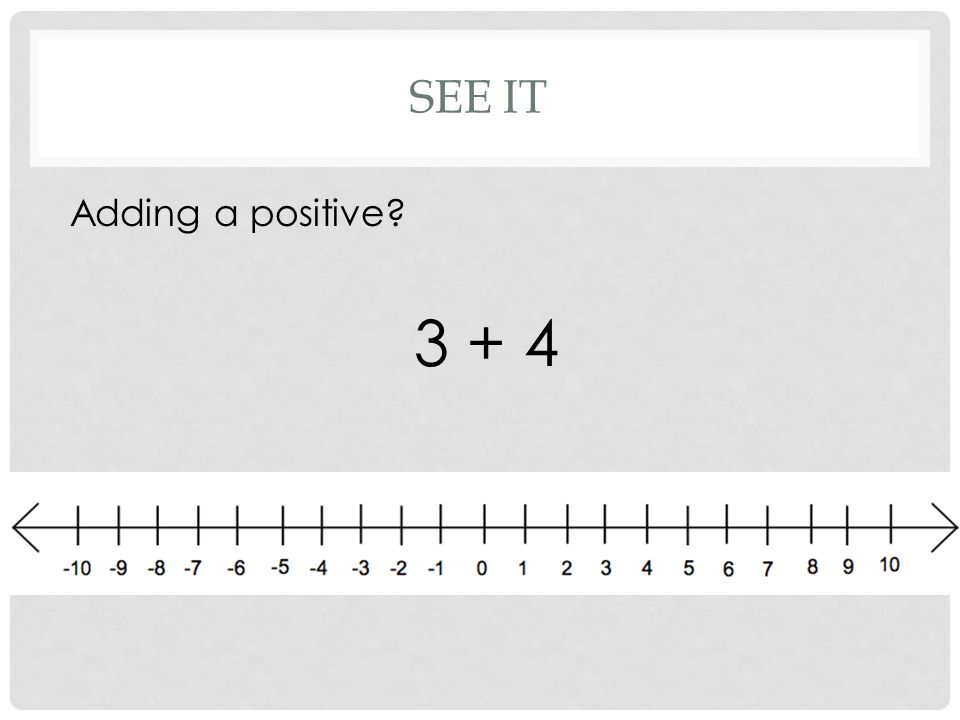This screenshot has height=720, width=960.
Task: Click the -3 label on number line
Action: (361, 568)
